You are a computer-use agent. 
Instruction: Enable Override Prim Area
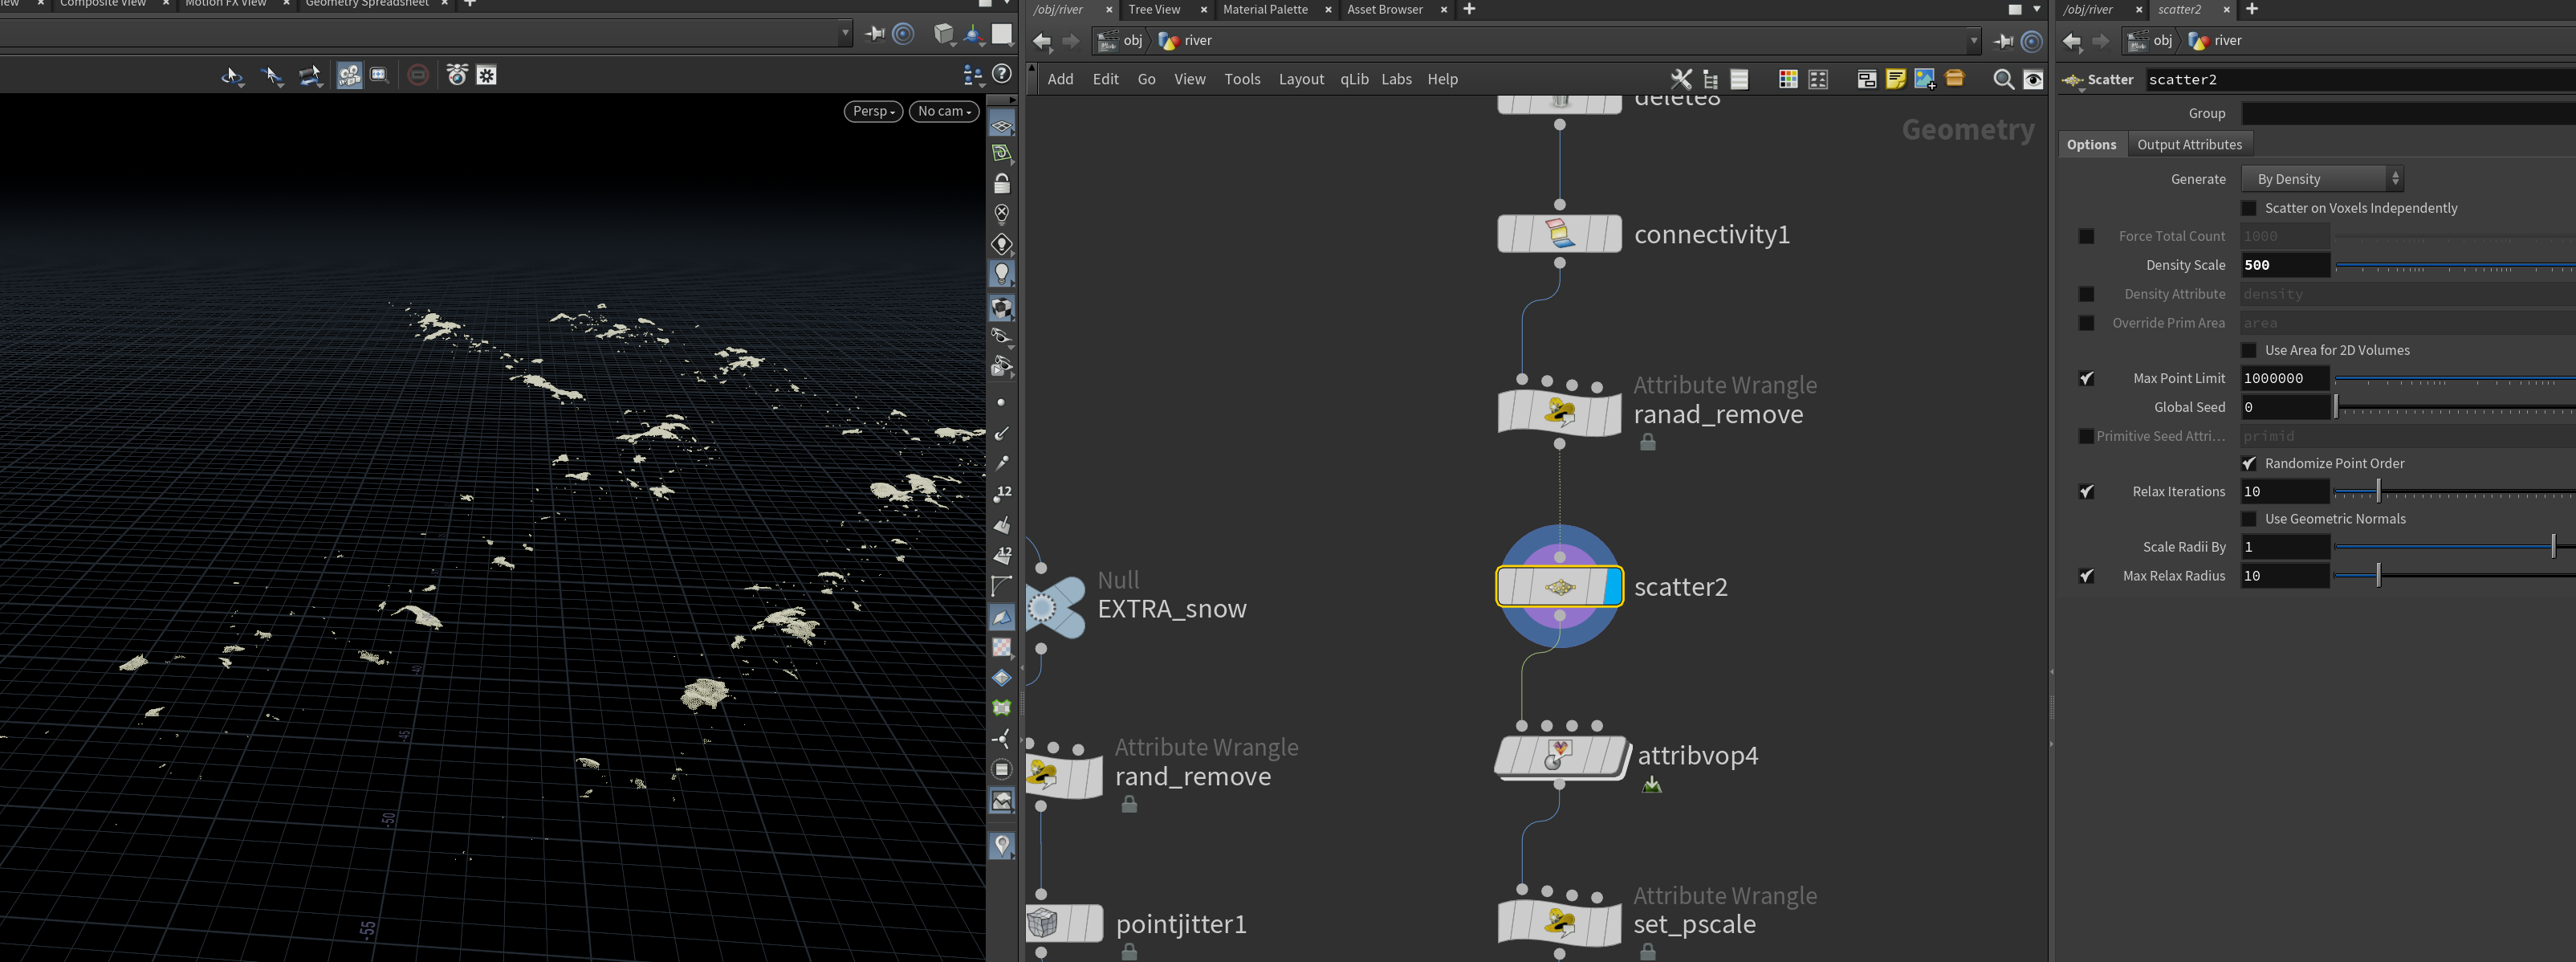point(2086,323)
